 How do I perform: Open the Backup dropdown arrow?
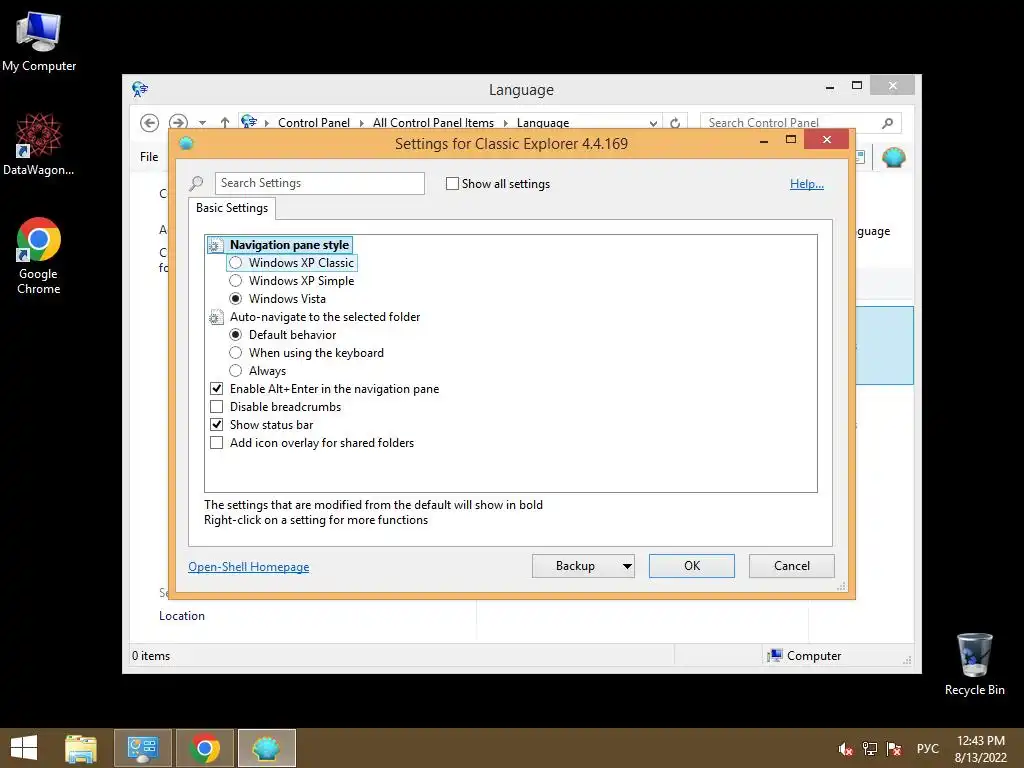click(x=627, y=566)
